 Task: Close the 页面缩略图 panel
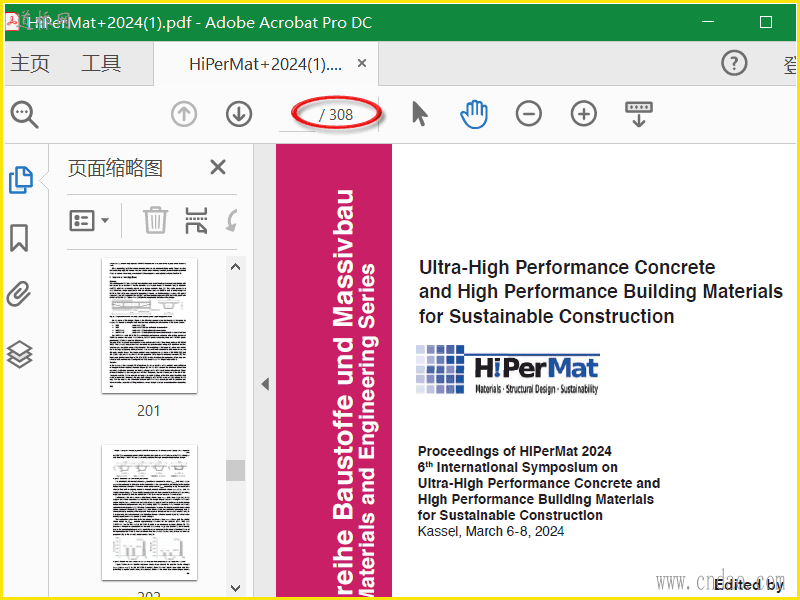218,167
